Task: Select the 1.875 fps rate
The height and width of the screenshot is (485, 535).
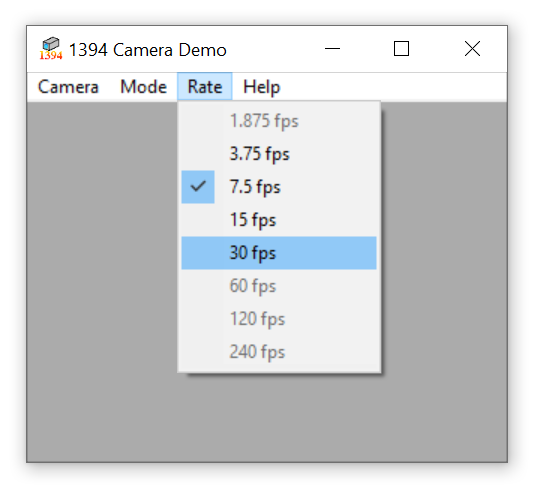Action: point(279,121)
